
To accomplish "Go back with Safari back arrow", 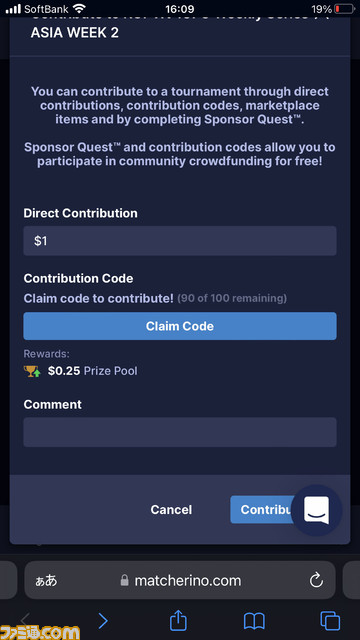I will pyautogui.click(x=25, y=620).
